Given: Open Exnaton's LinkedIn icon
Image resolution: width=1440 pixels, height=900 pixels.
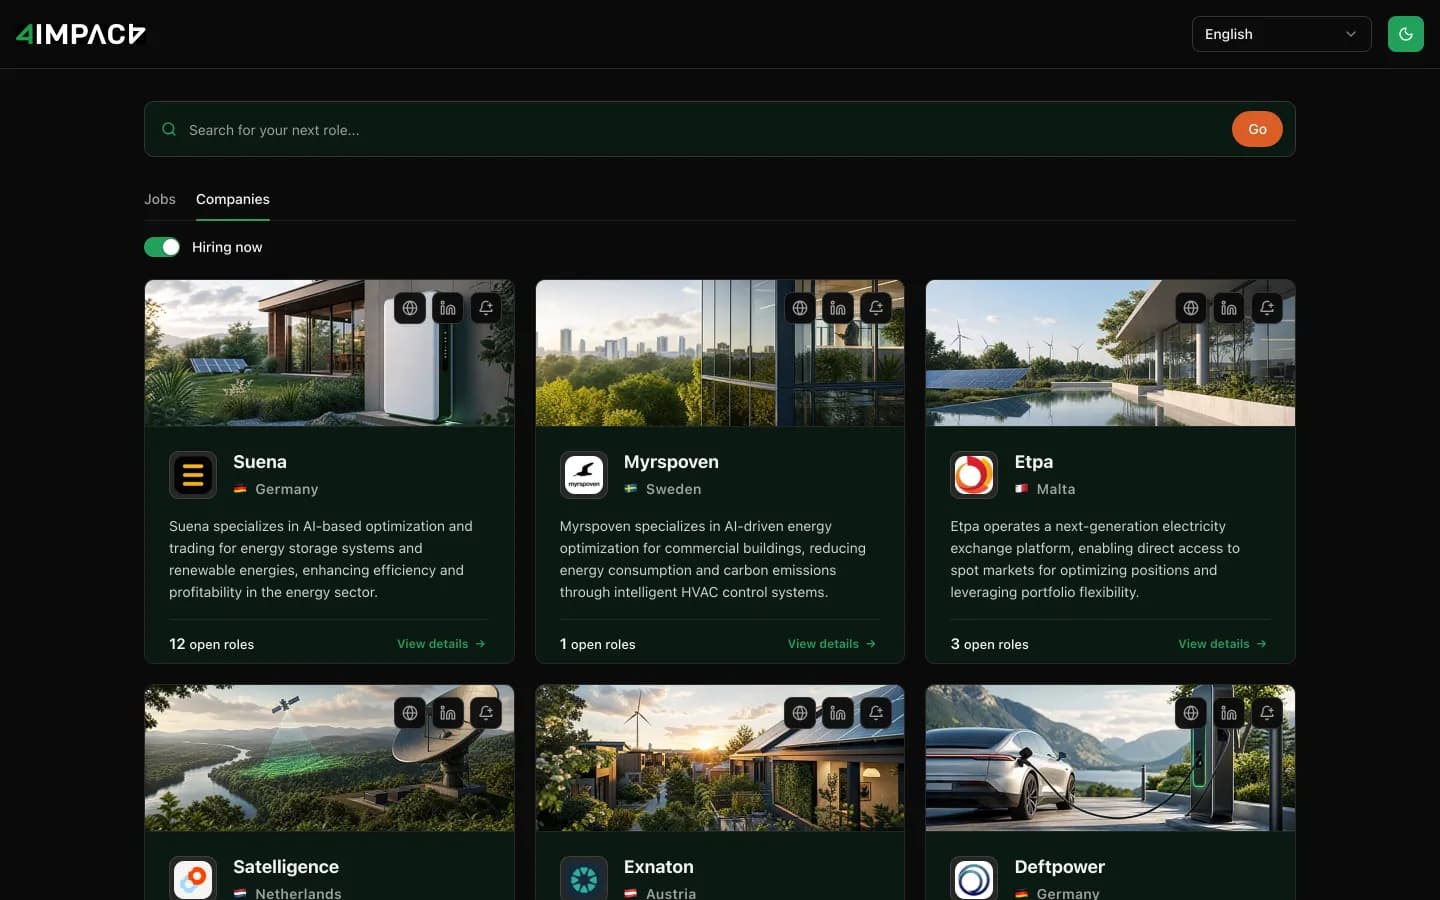Looking at the screenshot, I should click(838, 713).
